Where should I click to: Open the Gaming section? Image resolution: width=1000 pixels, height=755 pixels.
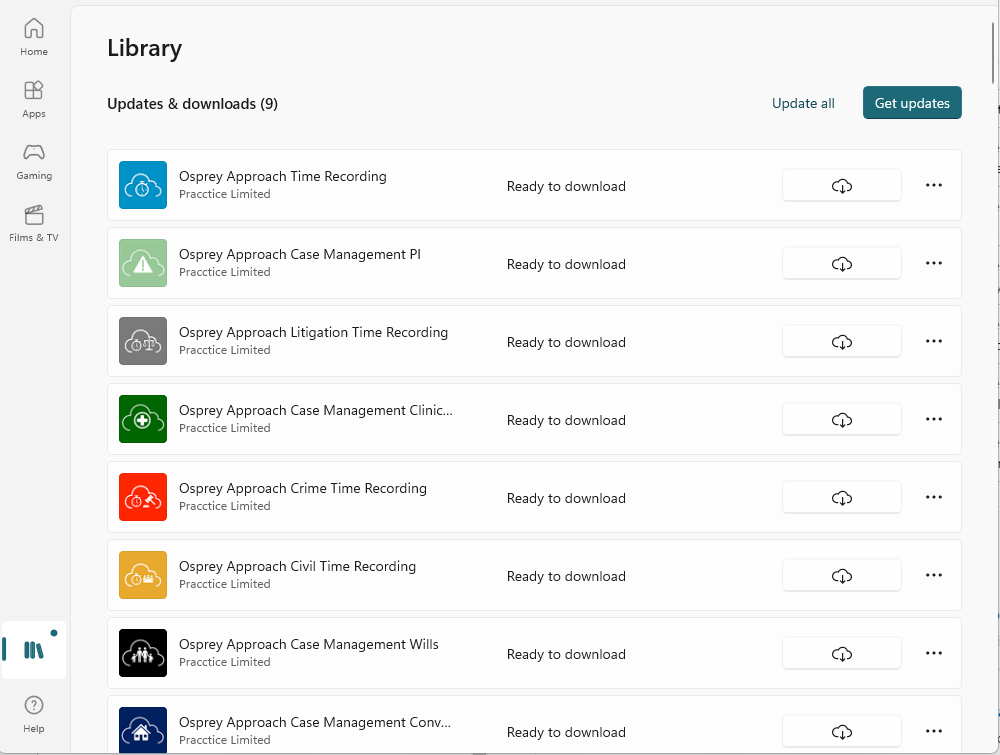click(34, 161)
